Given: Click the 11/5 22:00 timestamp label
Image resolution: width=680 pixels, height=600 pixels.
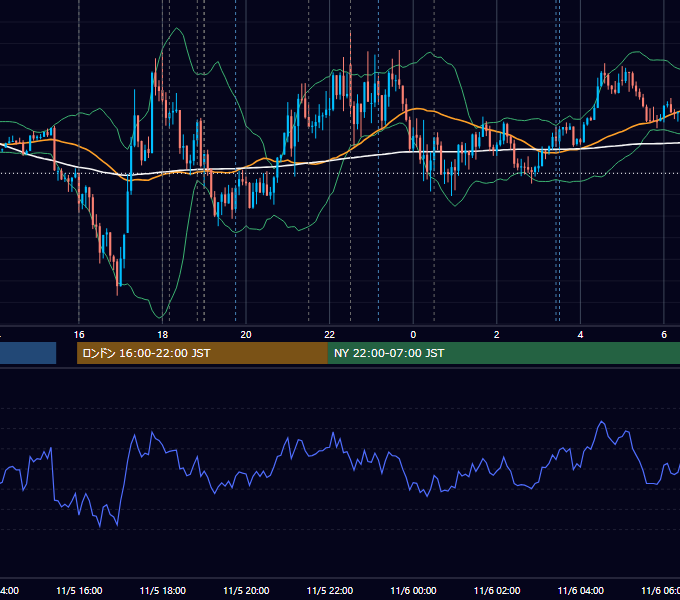Looking at the screenshot, I should (330, 591).
